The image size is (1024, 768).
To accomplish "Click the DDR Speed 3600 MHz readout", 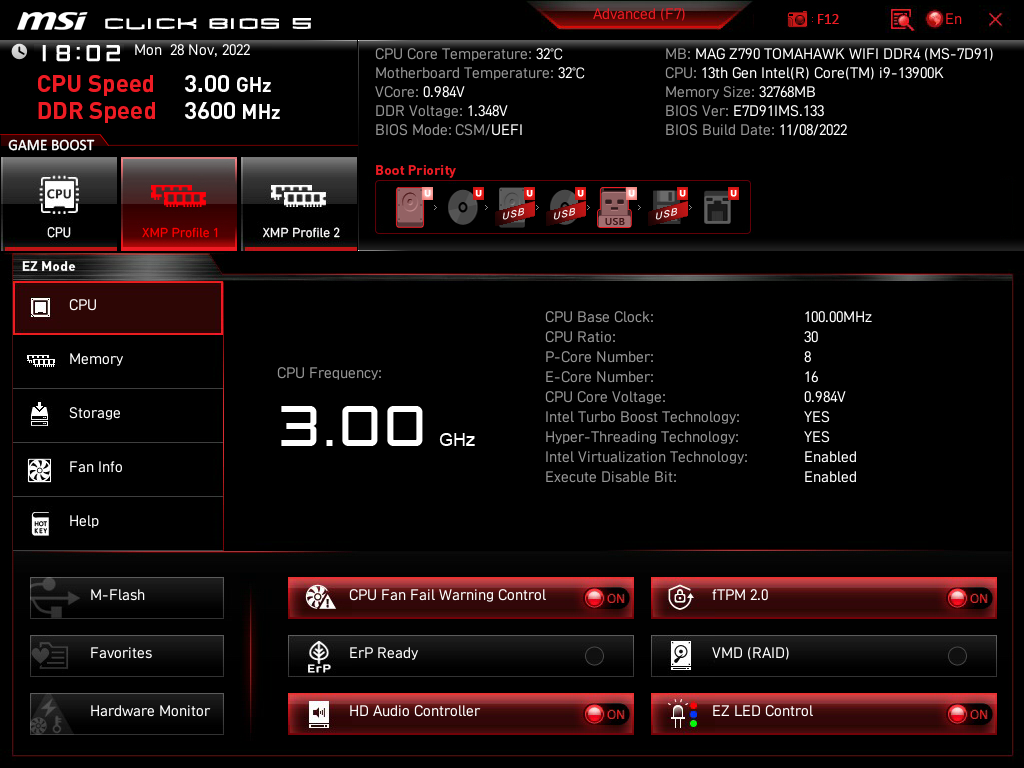I will (159, 111).
